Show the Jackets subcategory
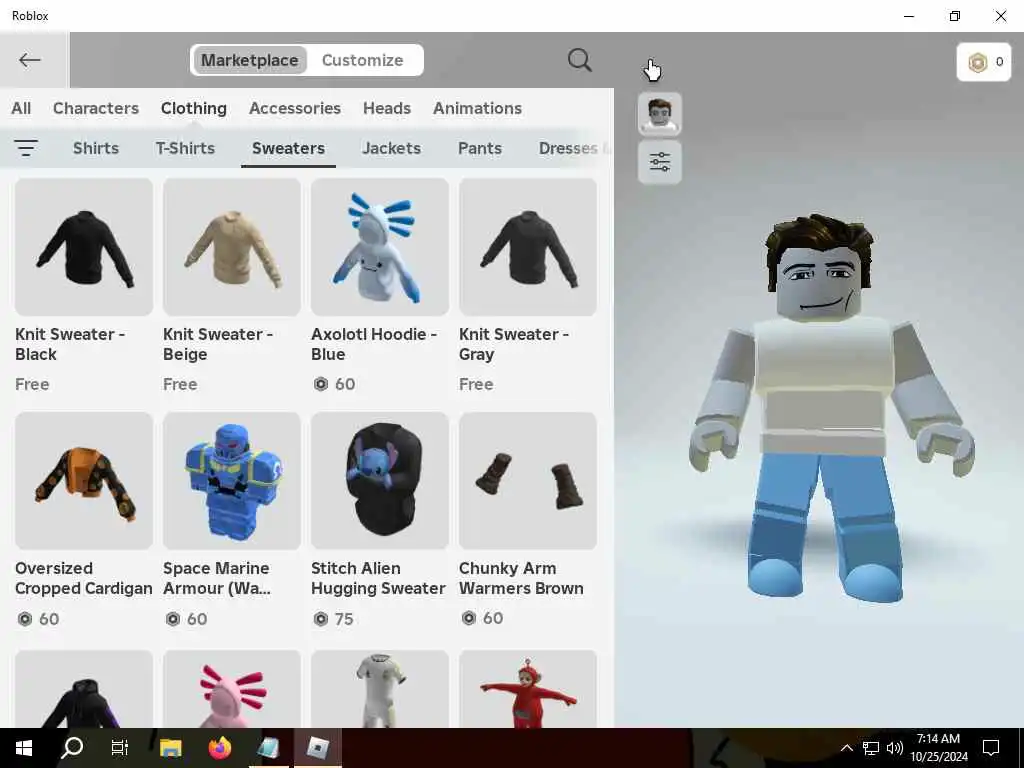Viewport: 1024px width, 768px height. tap(391, 148)
